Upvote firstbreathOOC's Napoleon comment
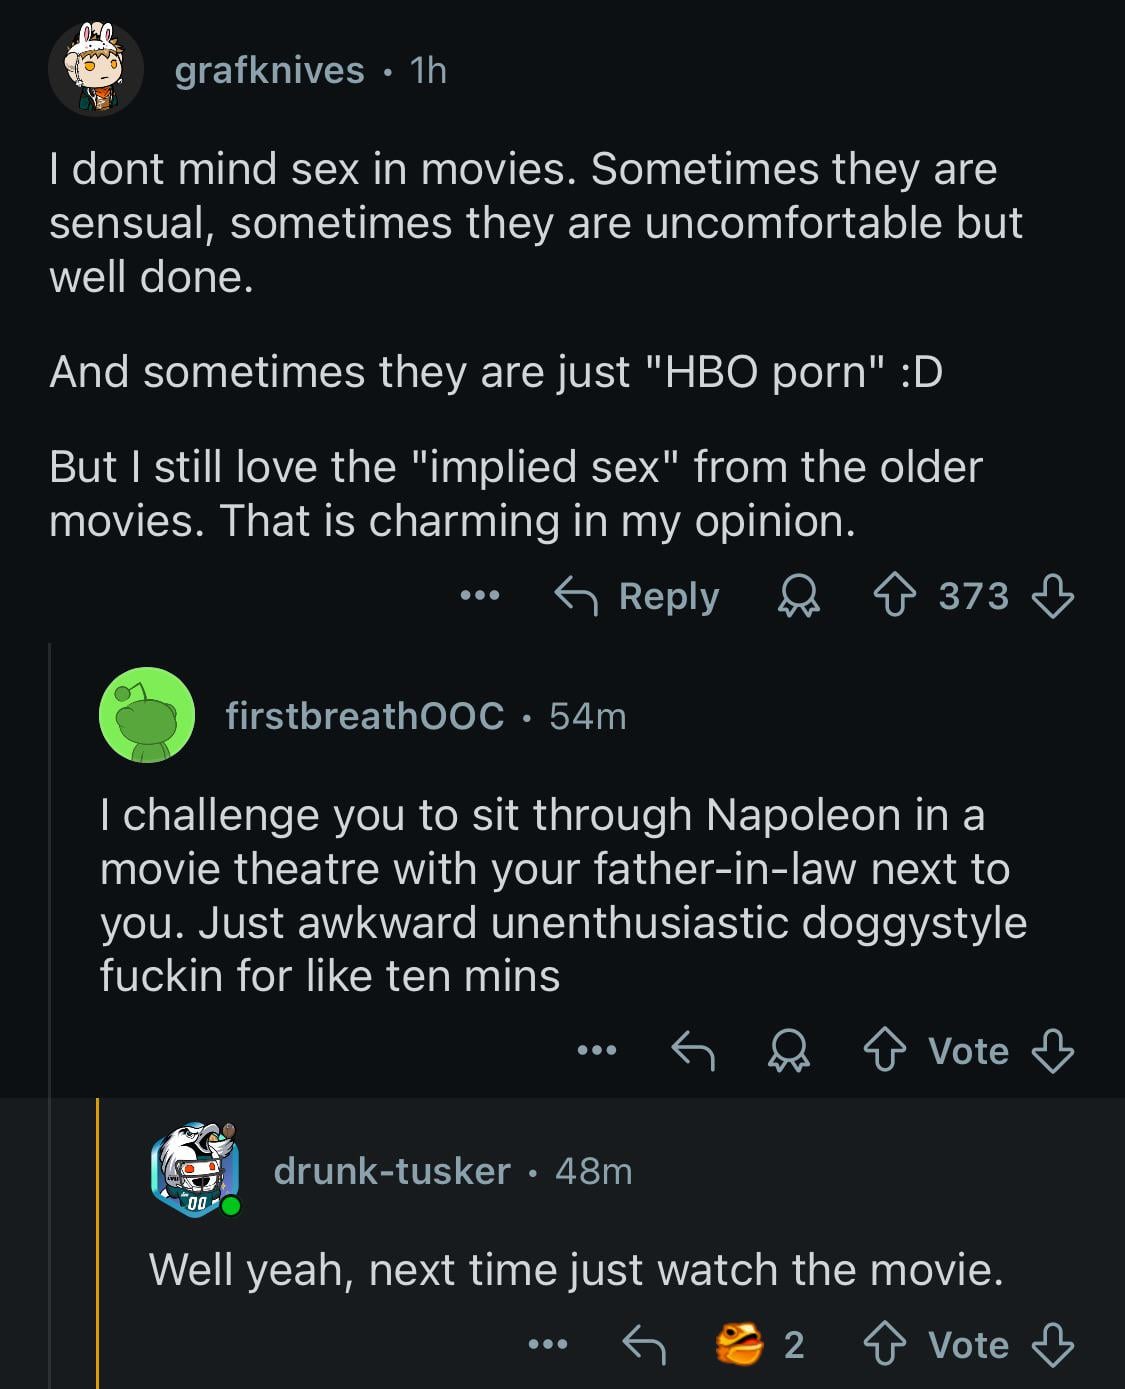 (x=885, y=1051)
